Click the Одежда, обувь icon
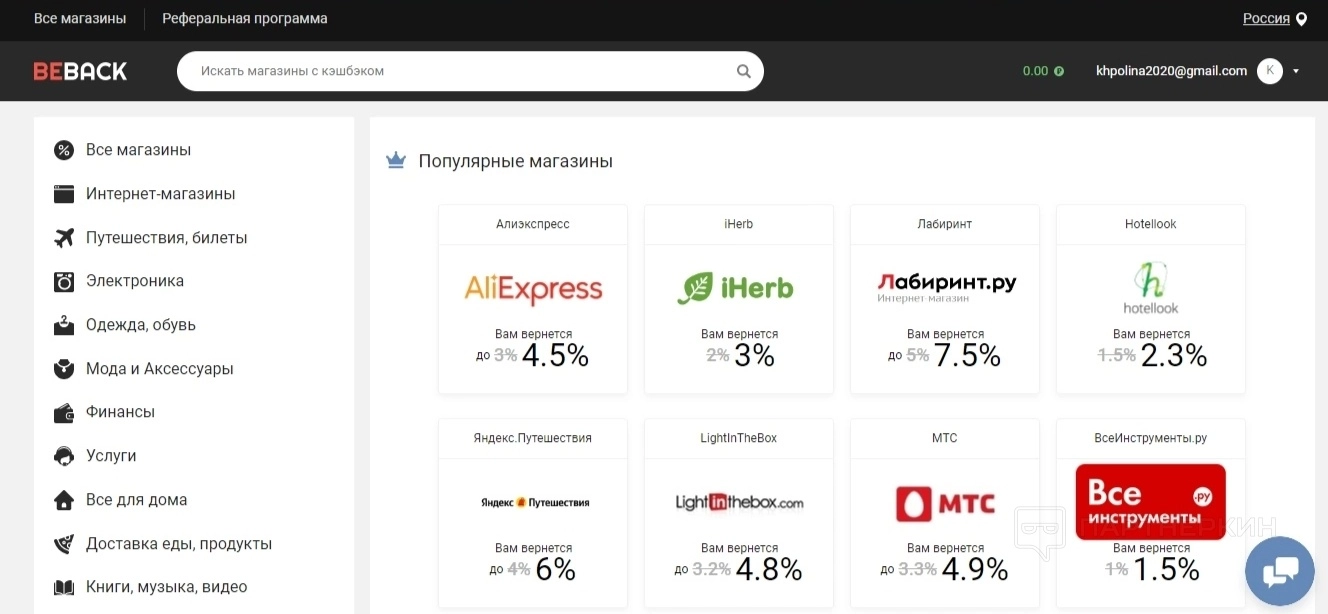Image resolution: width=1328 pixels, height=614 pixels. (64, 325)
